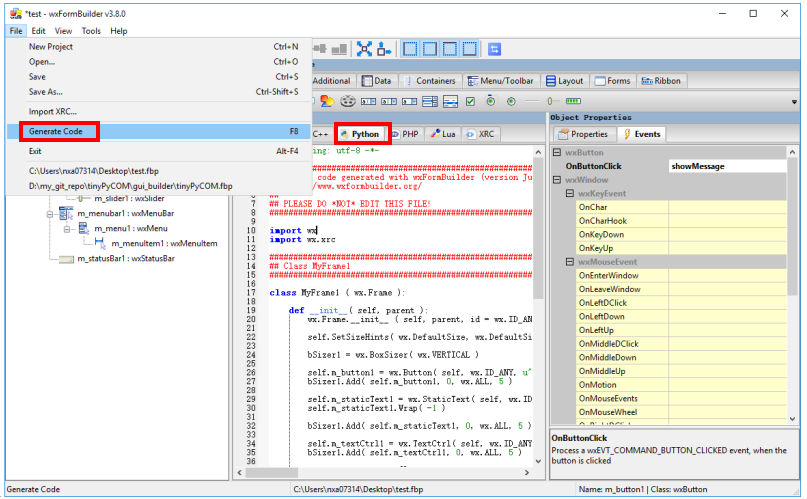Open the Data palette tab
Image resolution: width=807 pixels, height=499 pixels.
(x=377, y=81)
